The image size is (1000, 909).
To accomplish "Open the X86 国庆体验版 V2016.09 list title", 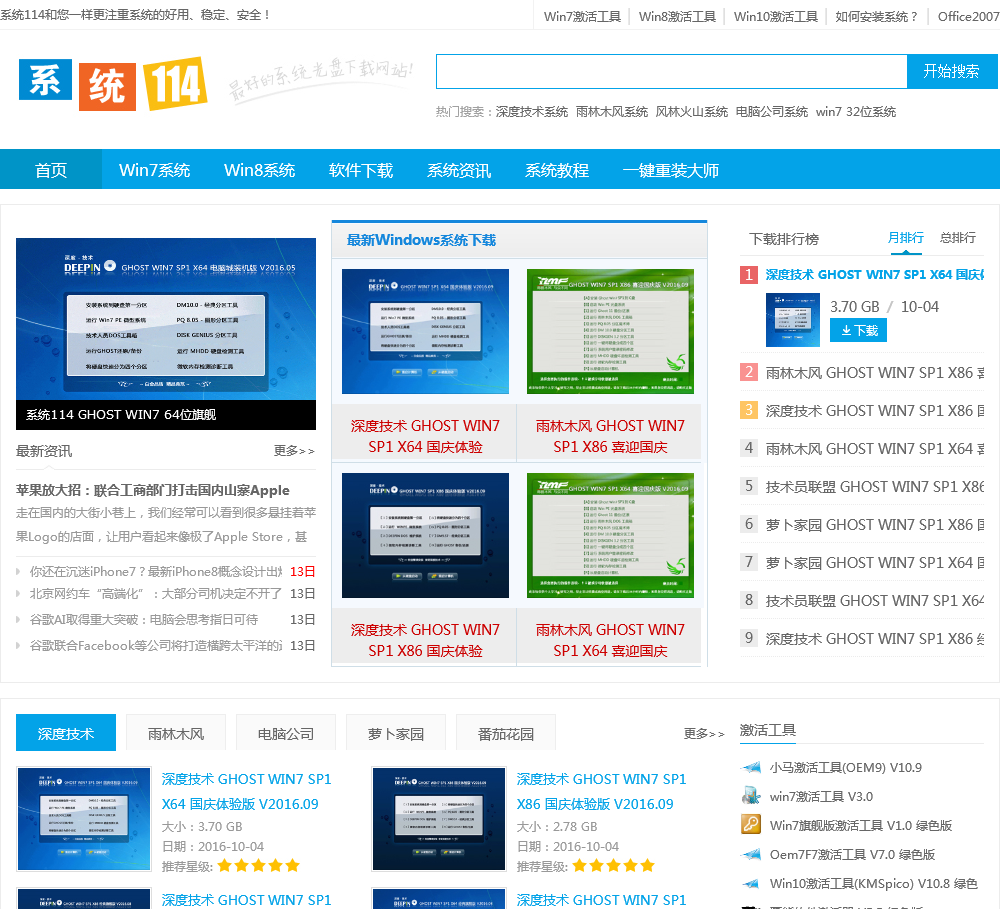I will point(601,792).
